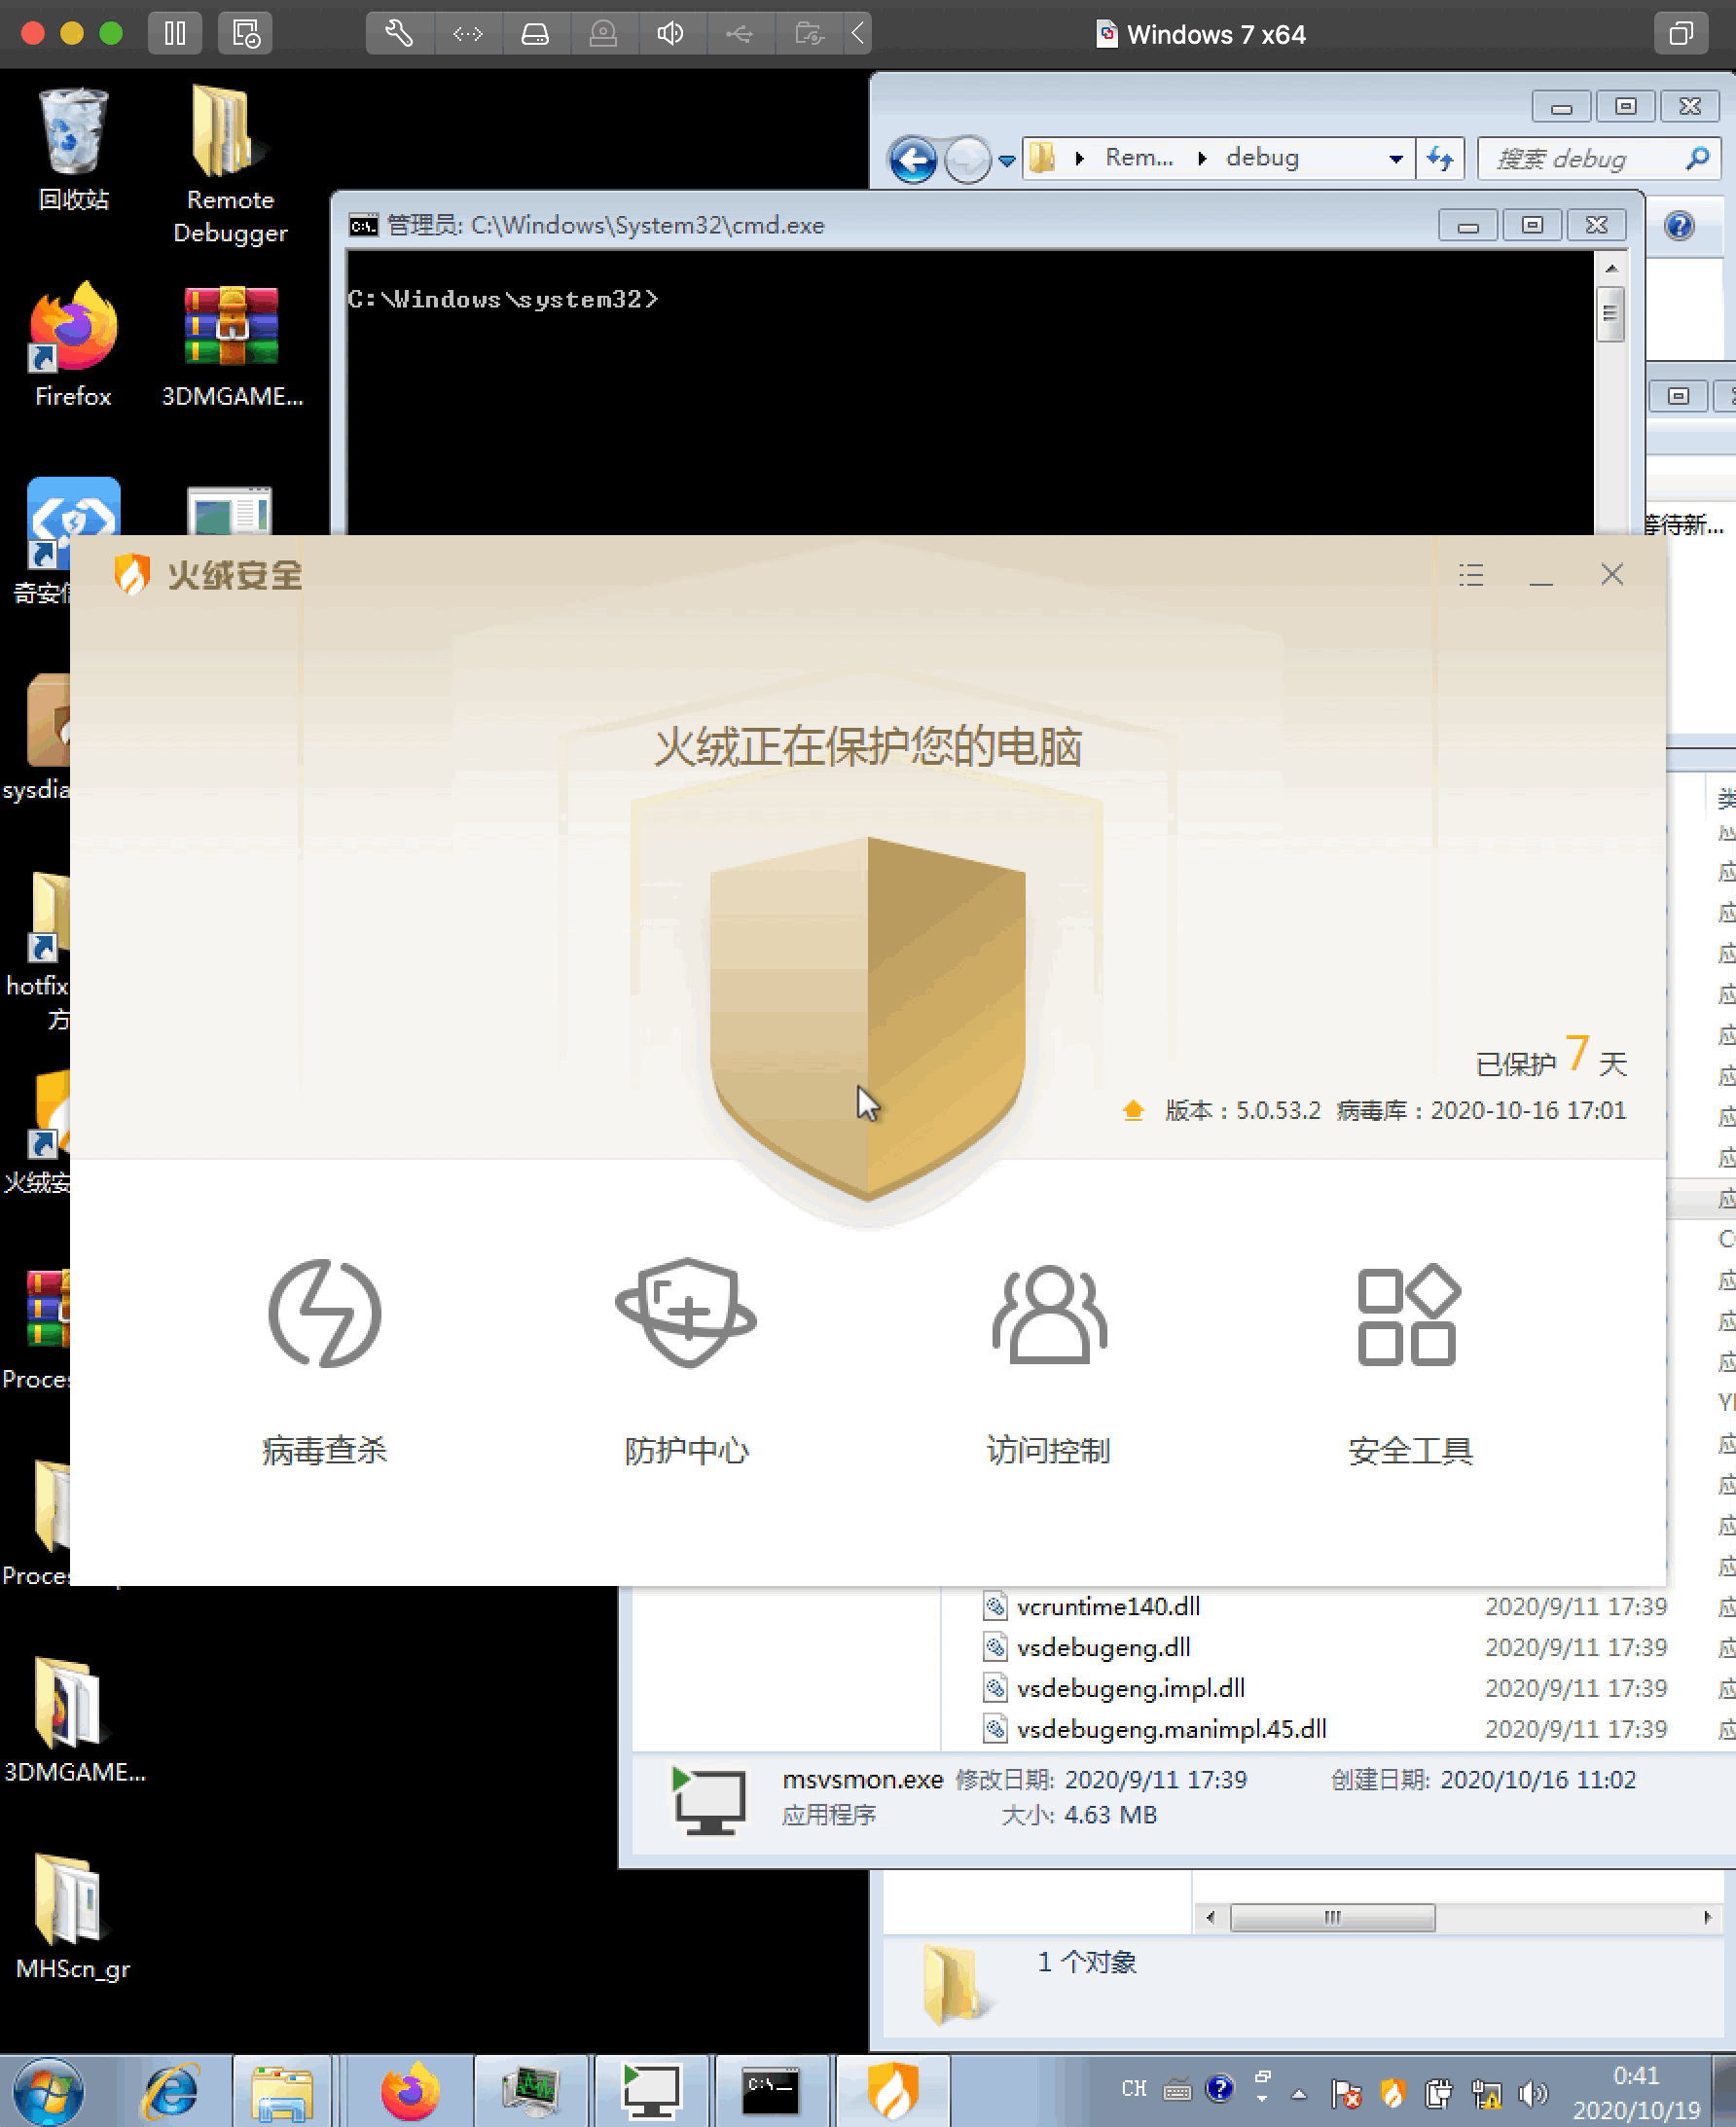Open Explorer help question mark

point(1679,226)
